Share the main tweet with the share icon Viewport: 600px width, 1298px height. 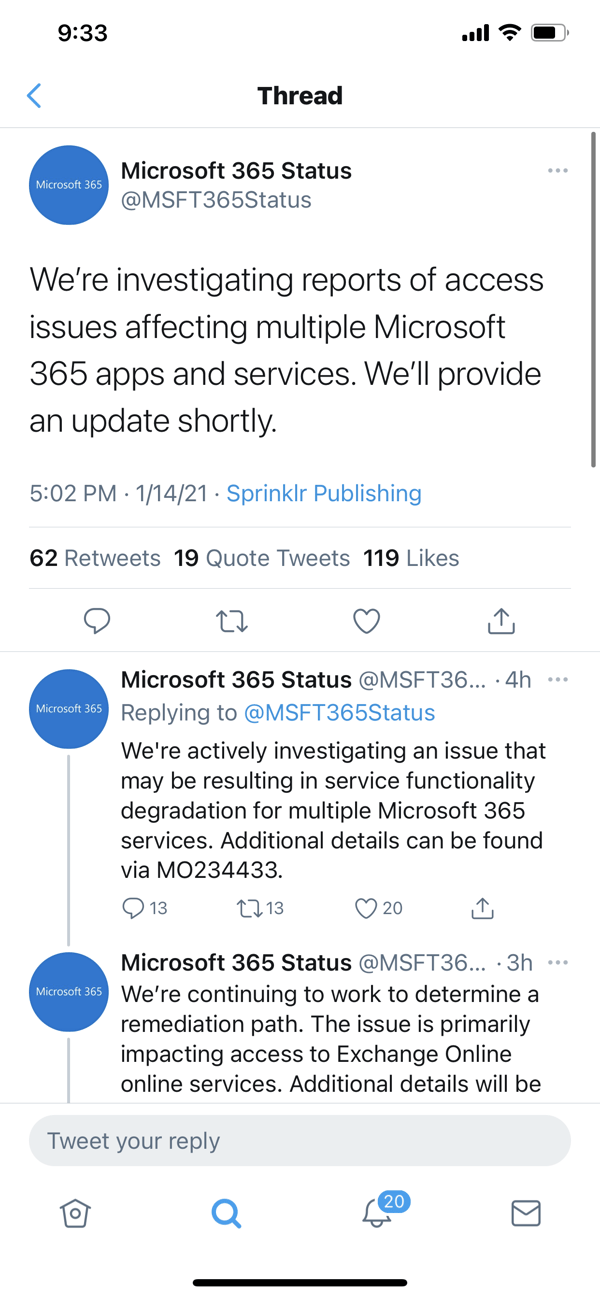501,621
